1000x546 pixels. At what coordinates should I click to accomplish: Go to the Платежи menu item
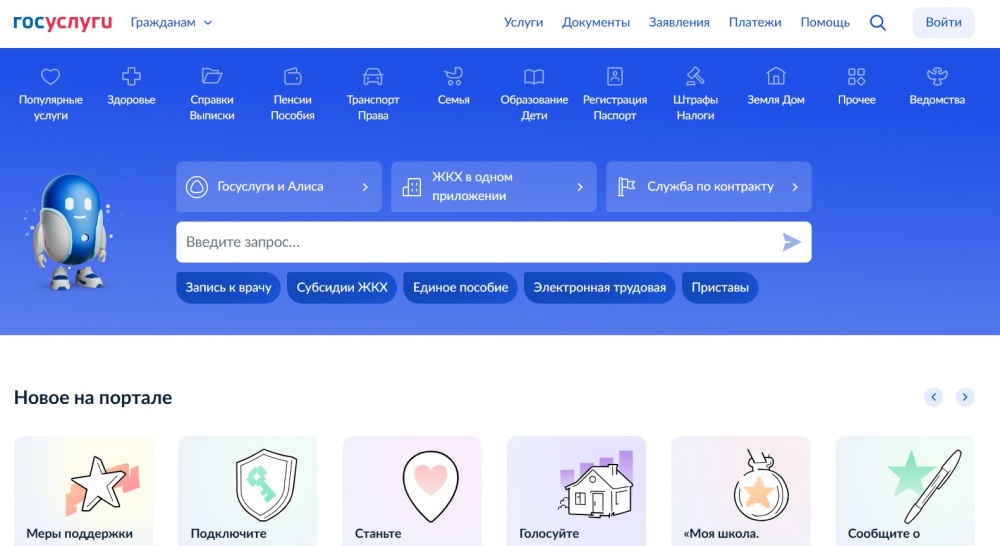click(x=755, y=23)
